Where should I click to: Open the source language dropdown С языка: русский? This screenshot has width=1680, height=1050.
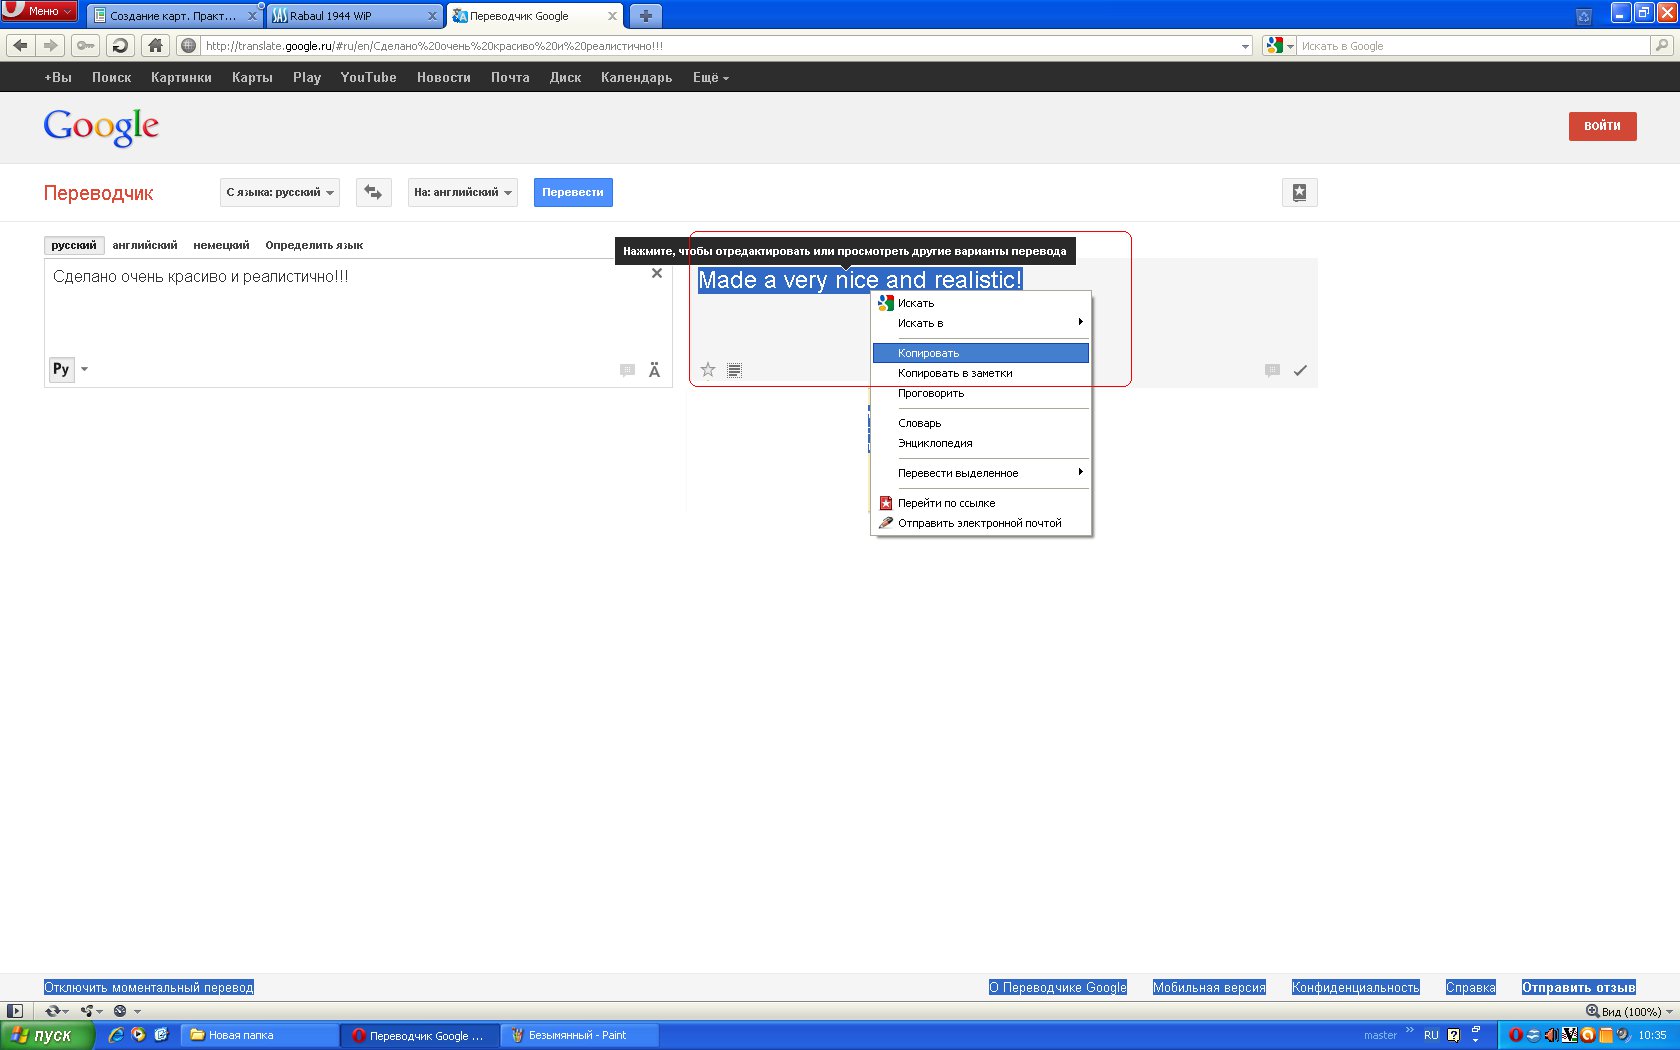[280, 192]
